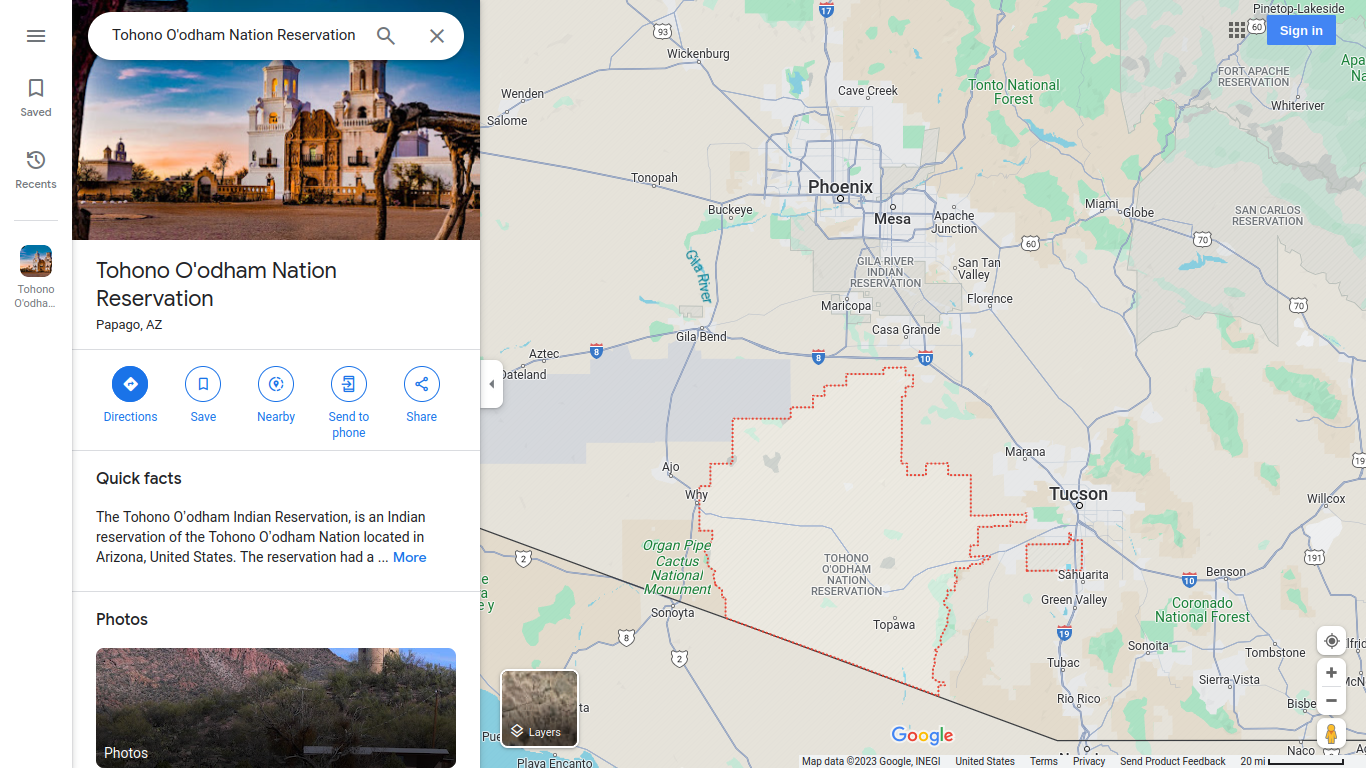Zoom in on the map
1366x768 pixels.
pos(1331,673)
